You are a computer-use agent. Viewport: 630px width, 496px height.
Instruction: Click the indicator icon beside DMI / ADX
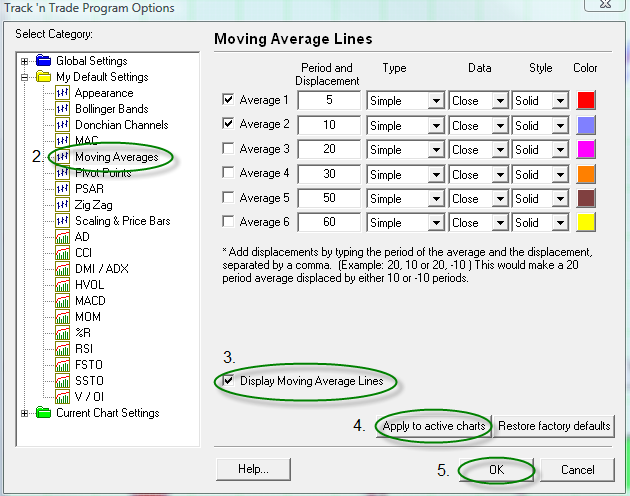point(62,268)
